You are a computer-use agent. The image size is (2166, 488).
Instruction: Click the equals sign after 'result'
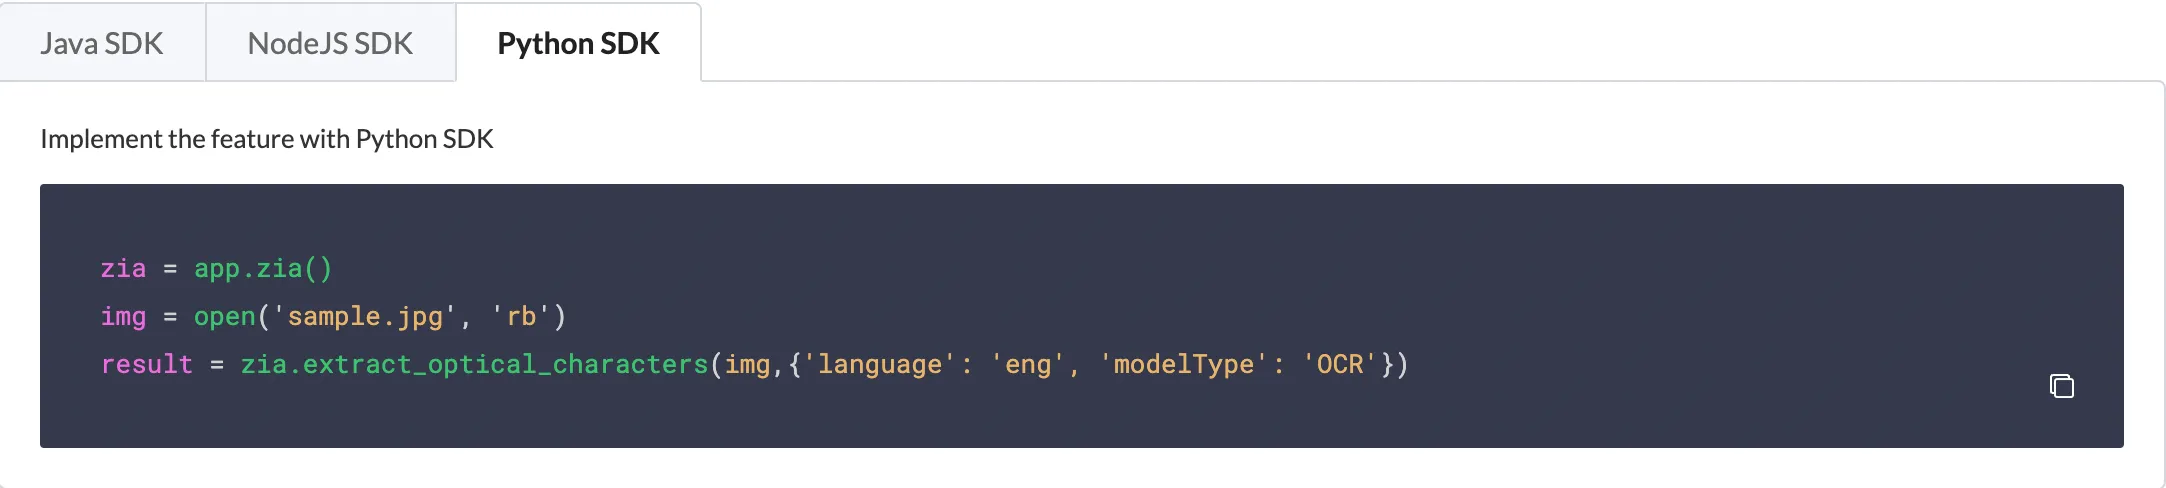(x=217, y=365)
